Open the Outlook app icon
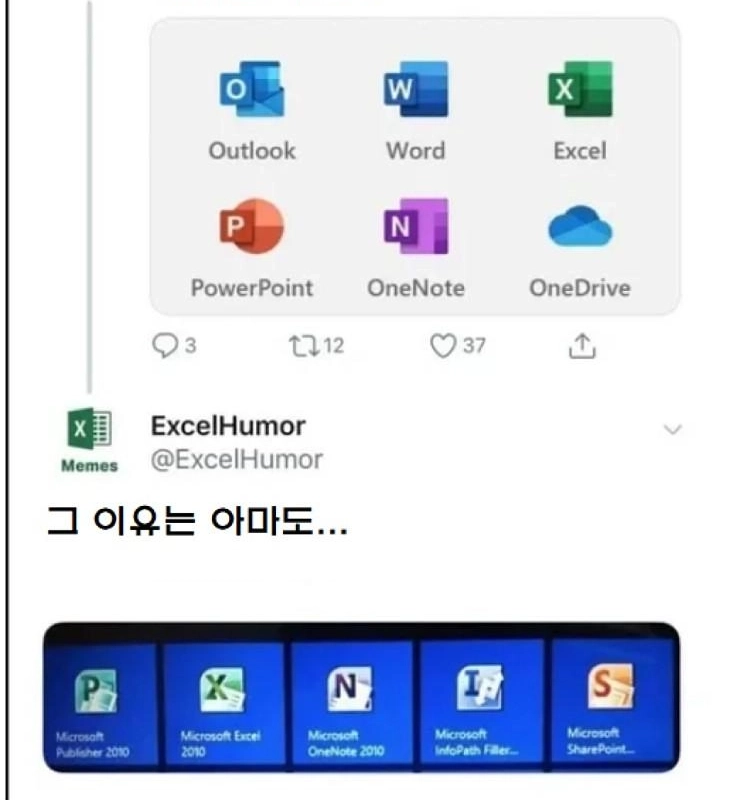This screenshot has width=740, height=800. (252, 89)
